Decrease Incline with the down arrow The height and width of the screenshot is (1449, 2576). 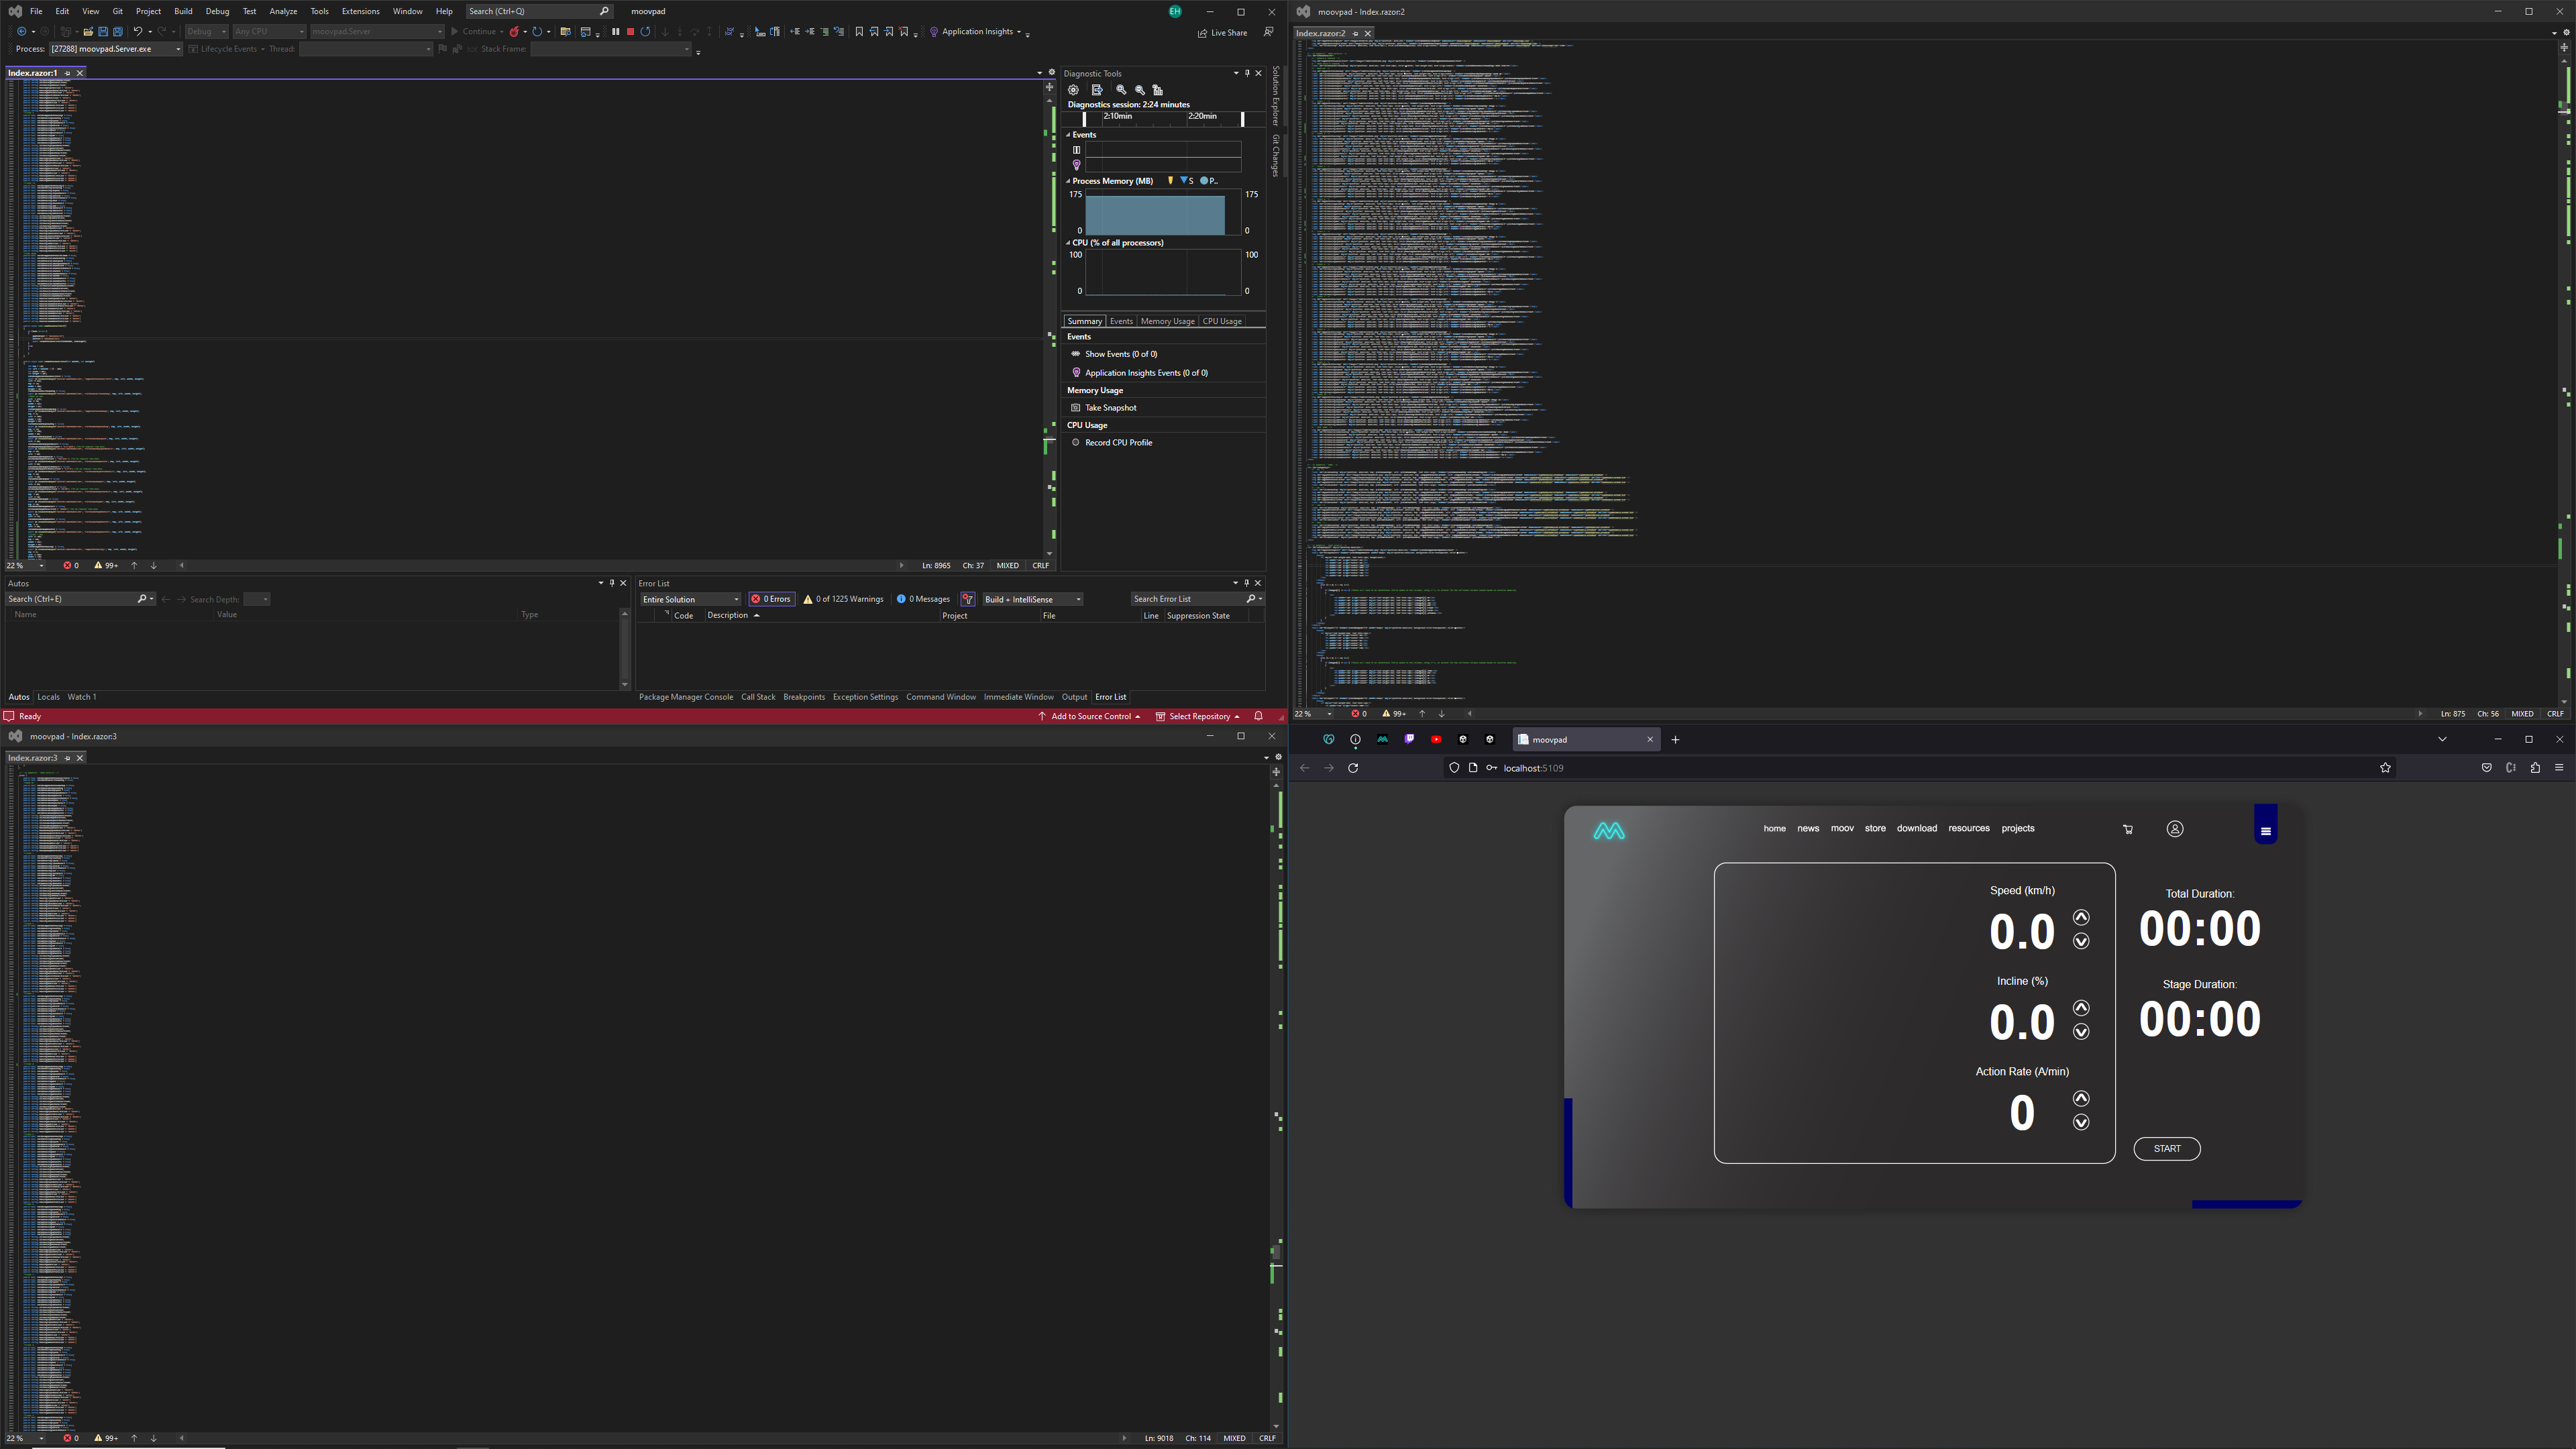[x=2081, y=1032]
